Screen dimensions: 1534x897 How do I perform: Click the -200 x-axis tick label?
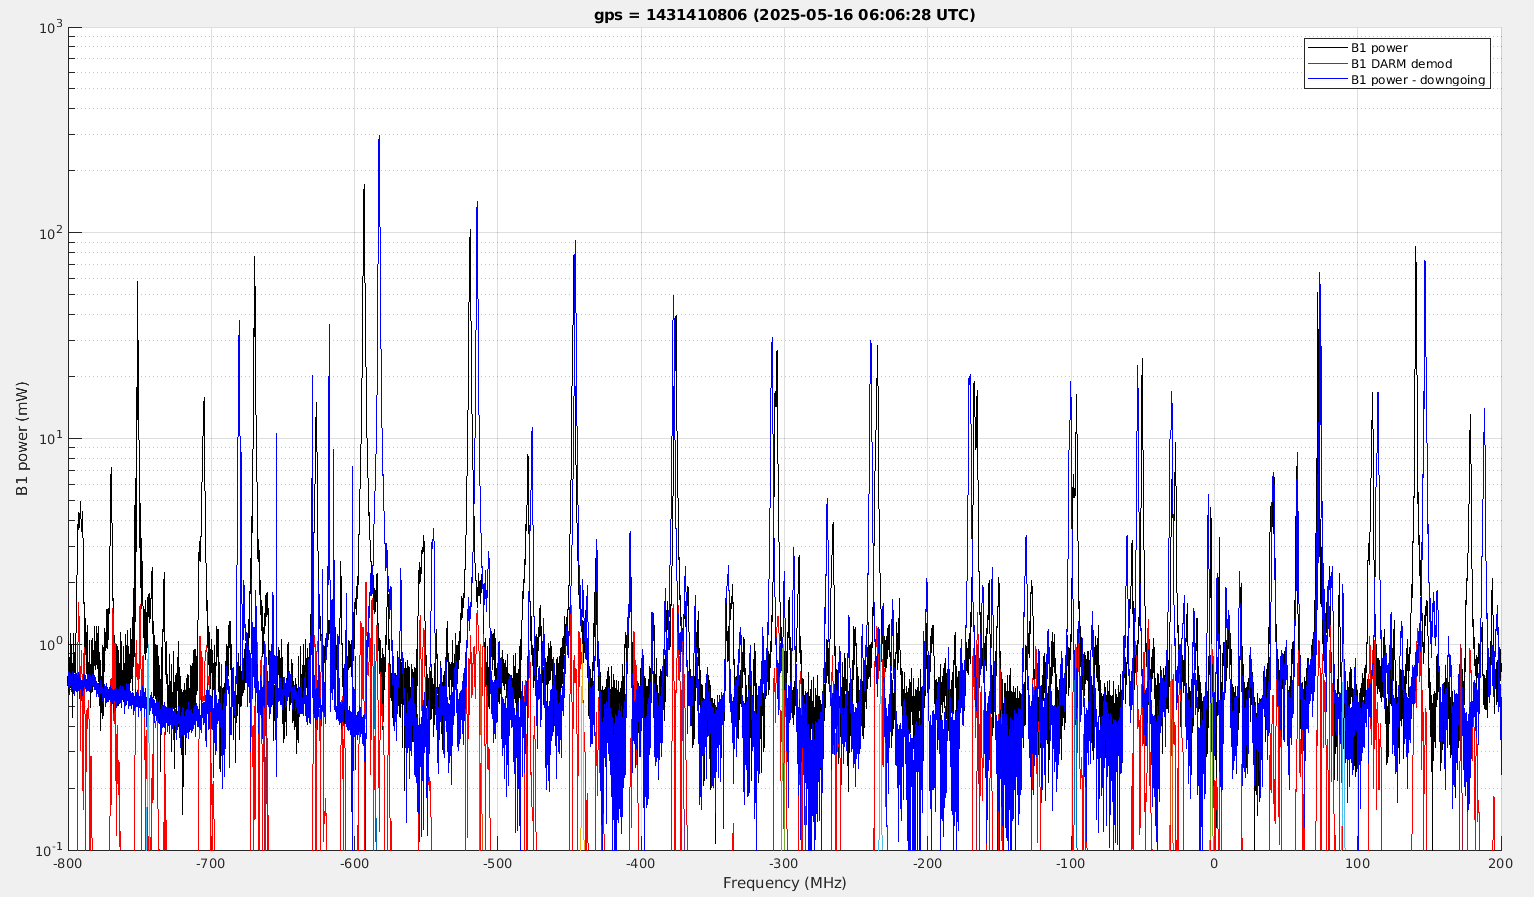[x=927, y=863]
